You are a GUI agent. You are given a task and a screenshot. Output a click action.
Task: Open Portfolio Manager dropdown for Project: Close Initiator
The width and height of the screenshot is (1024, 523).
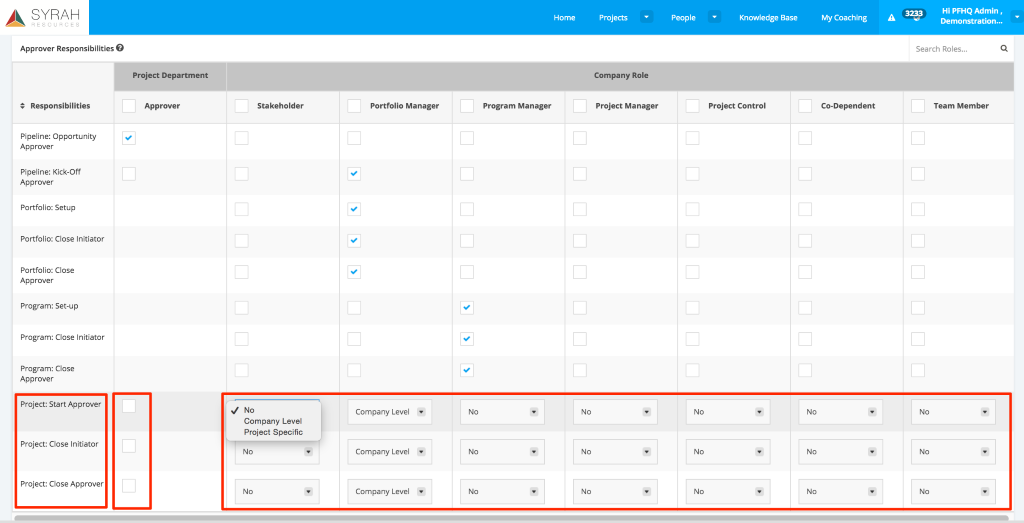click(x=390, y=452)
